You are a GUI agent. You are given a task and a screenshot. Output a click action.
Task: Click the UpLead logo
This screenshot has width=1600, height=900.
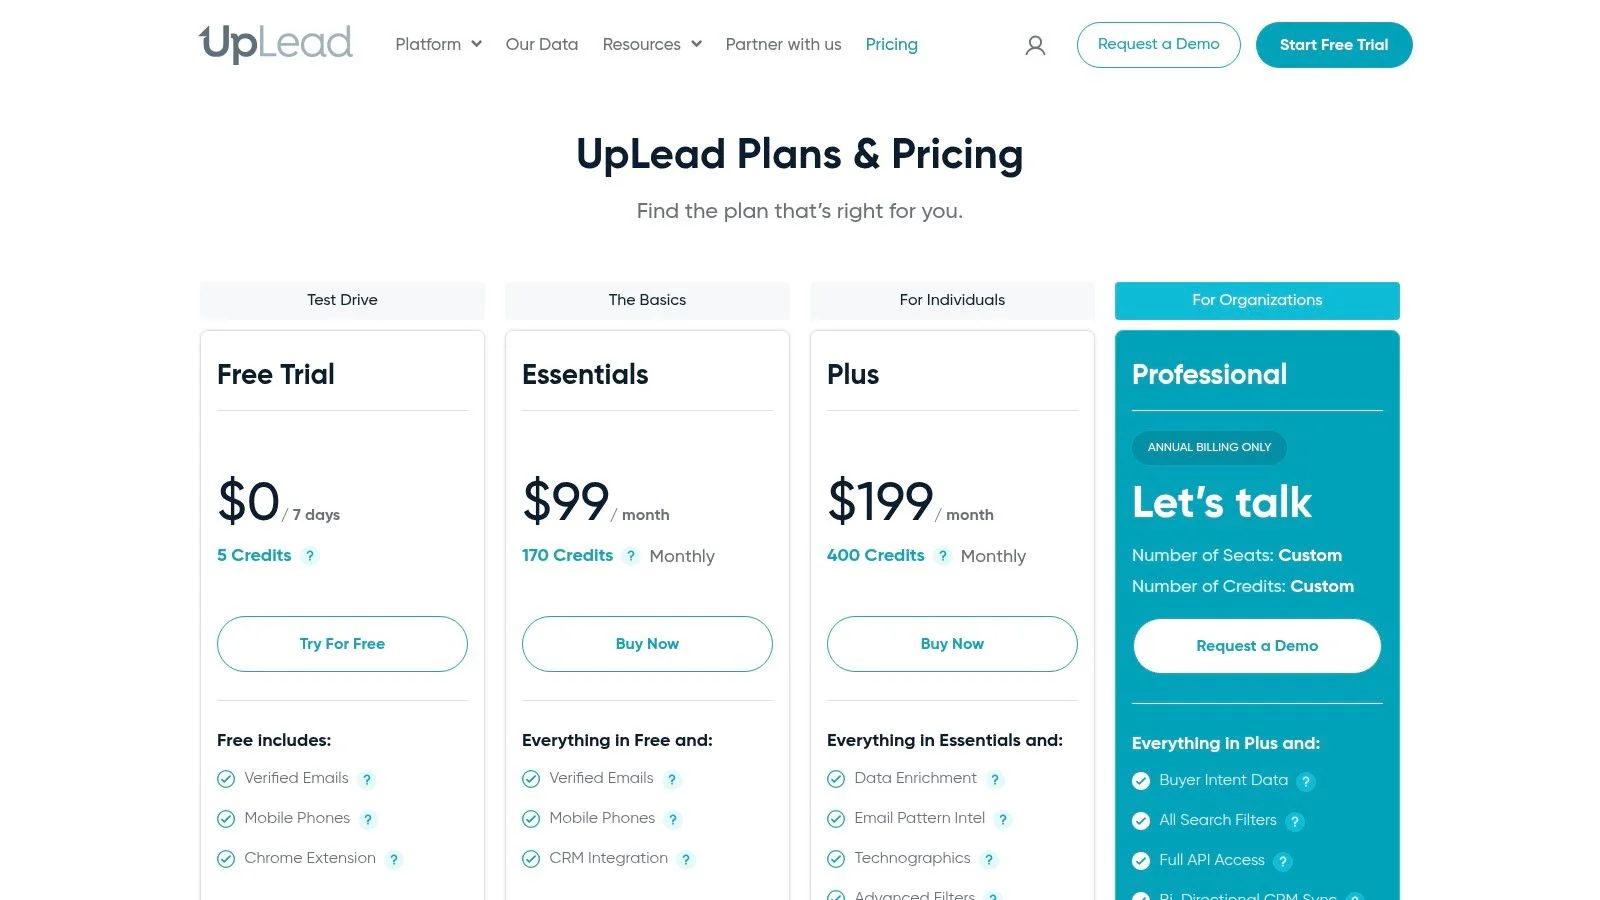(x=276, y=44)
